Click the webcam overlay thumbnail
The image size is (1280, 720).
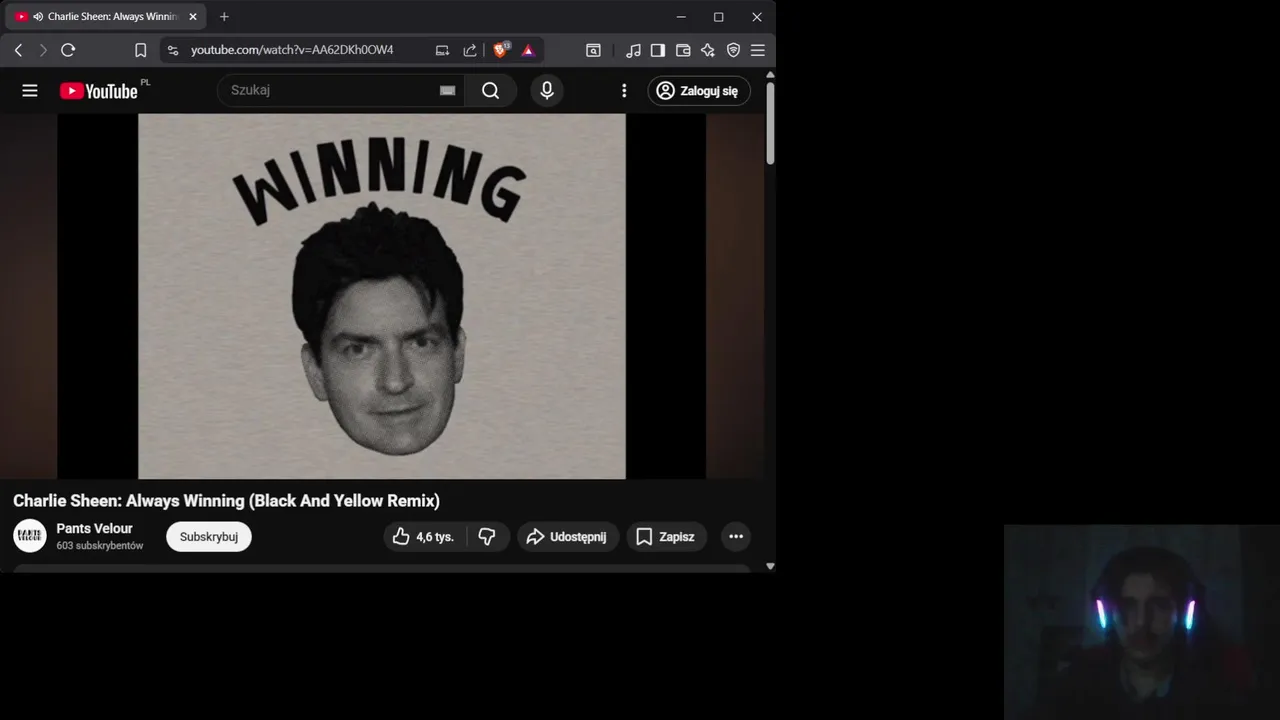click(x=1142, y=622)
